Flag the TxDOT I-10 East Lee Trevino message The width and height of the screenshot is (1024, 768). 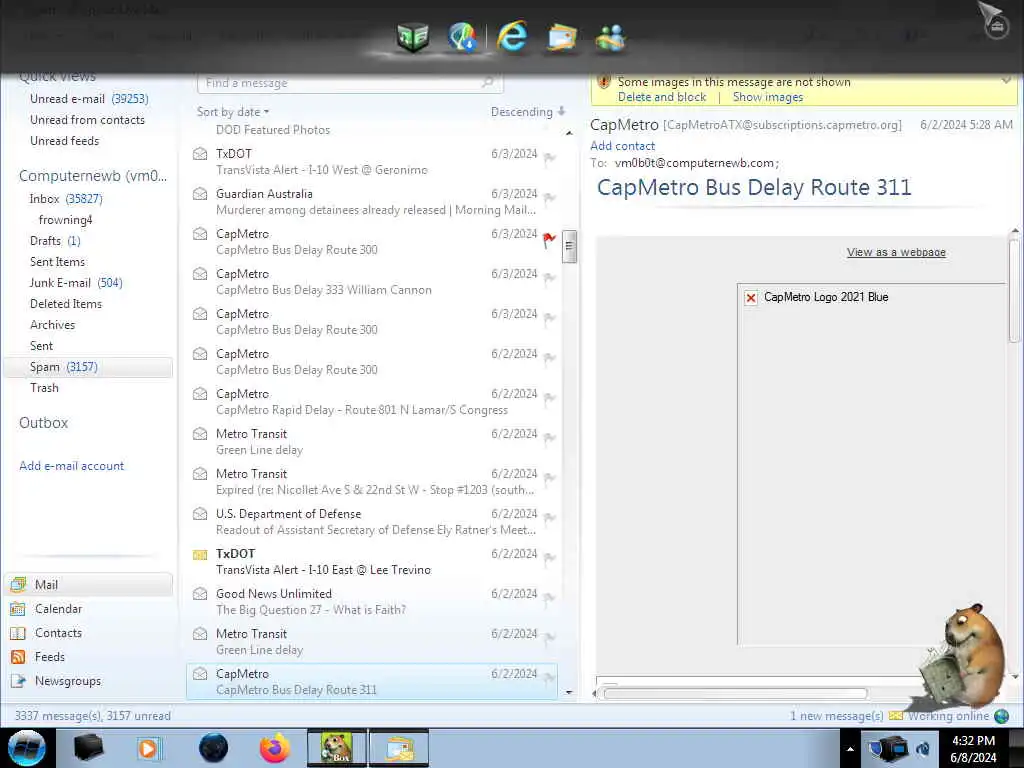tap(549, 558)
